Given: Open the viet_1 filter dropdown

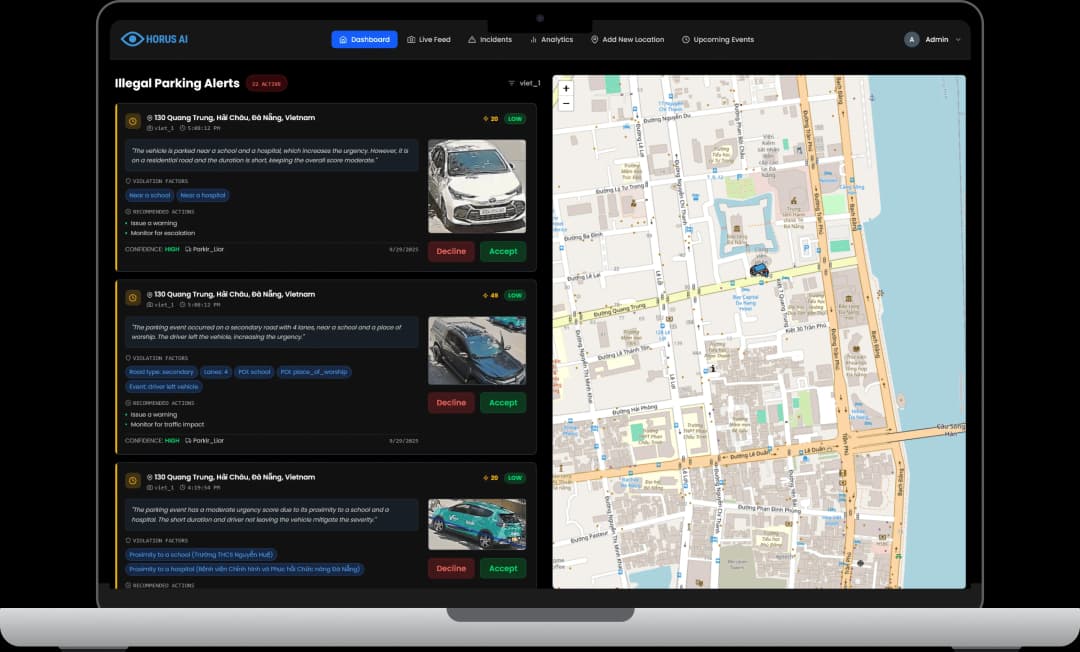Looking at the screenshot, I should tap(524, 83).
